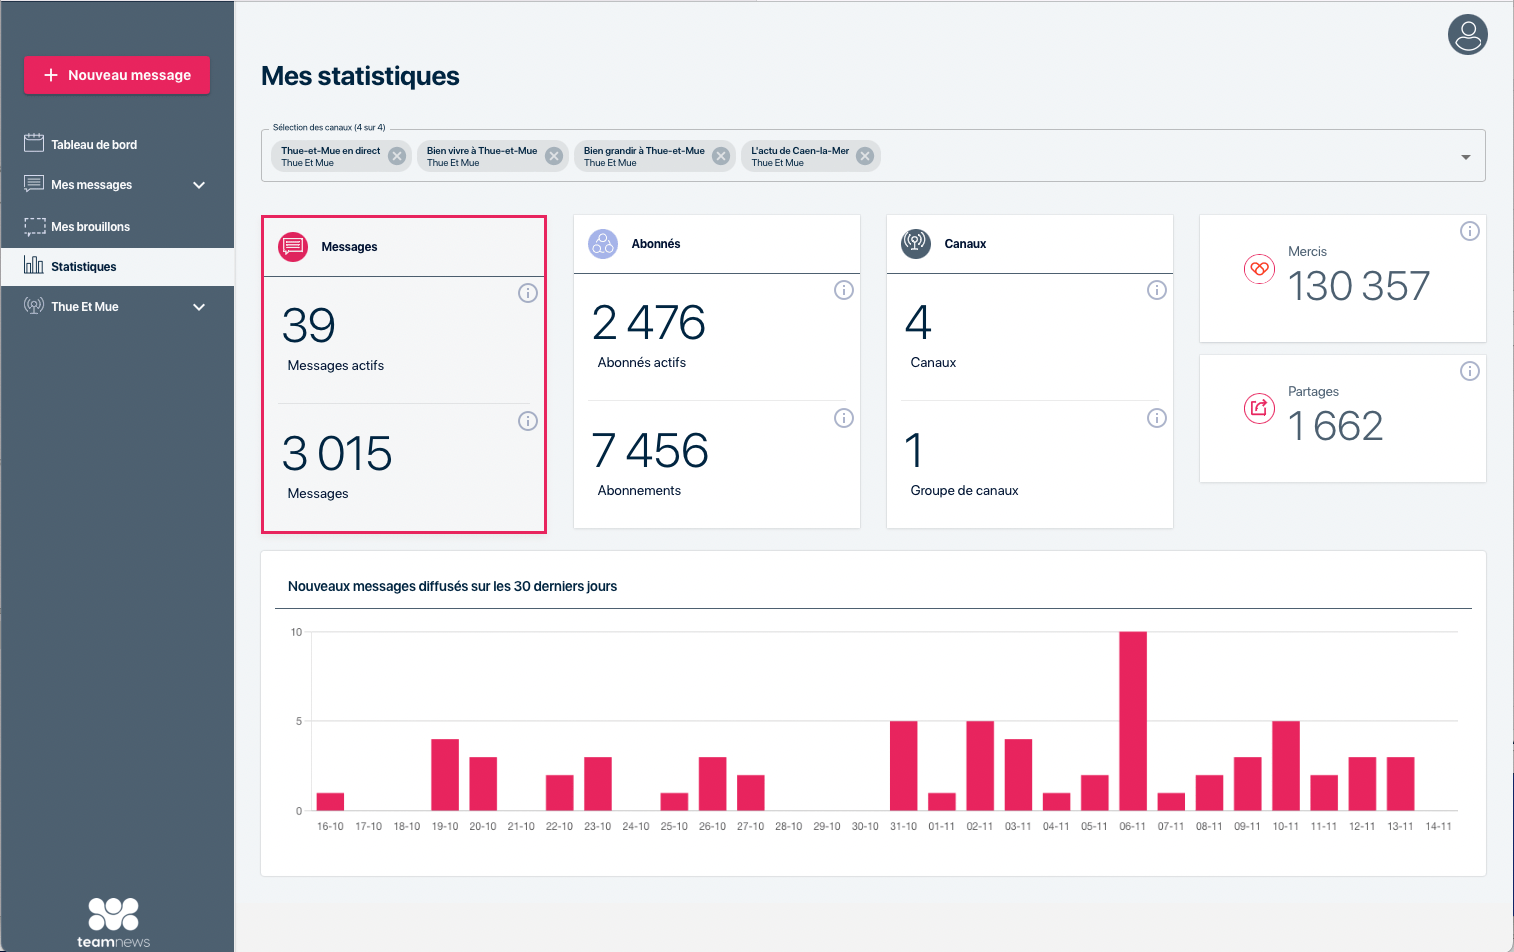
Task: Open Mes brouillons in sidebar
Action: point(90,227)
